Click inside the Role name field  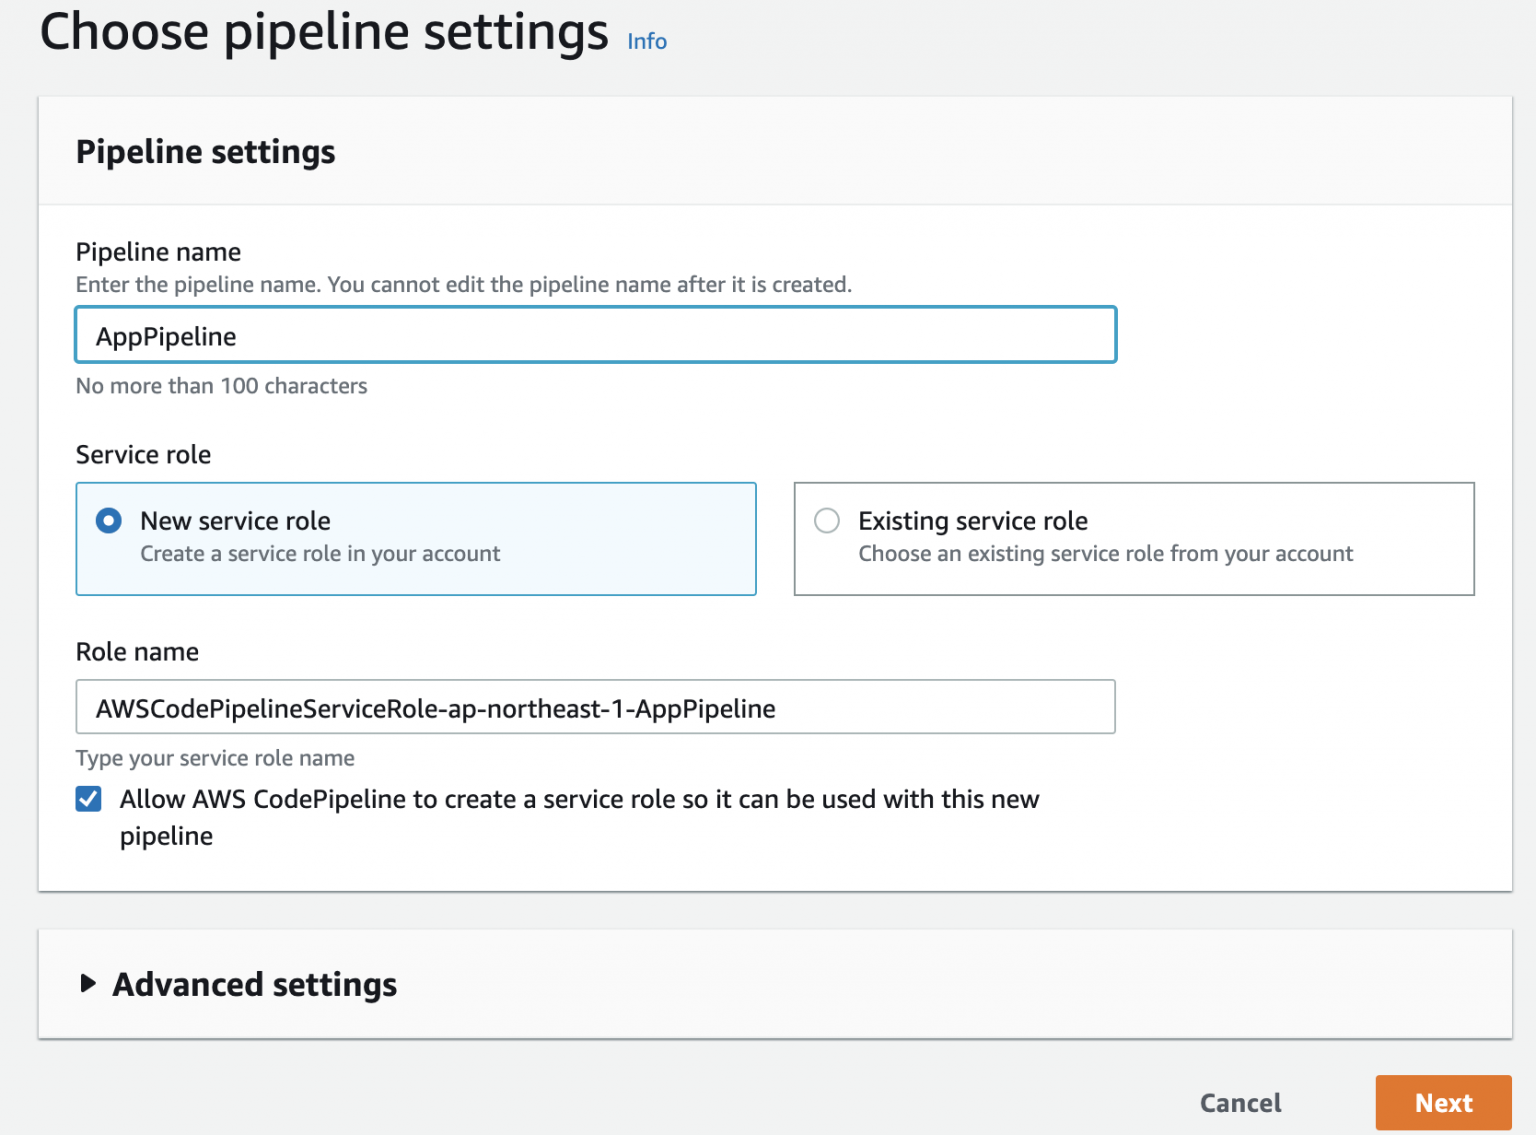[595, 707]
